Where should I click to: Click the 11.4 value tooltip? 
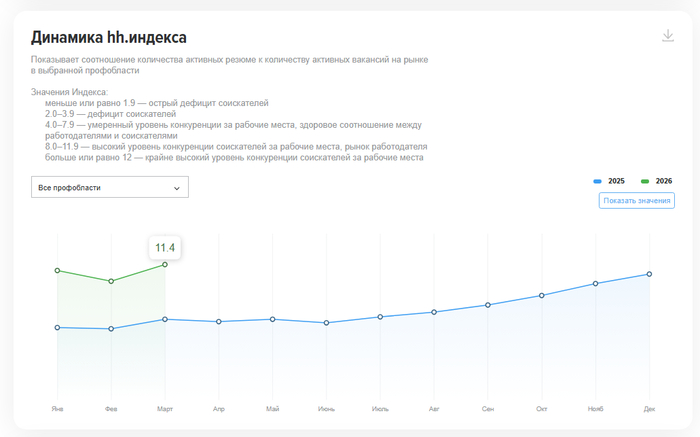[165, 248]
